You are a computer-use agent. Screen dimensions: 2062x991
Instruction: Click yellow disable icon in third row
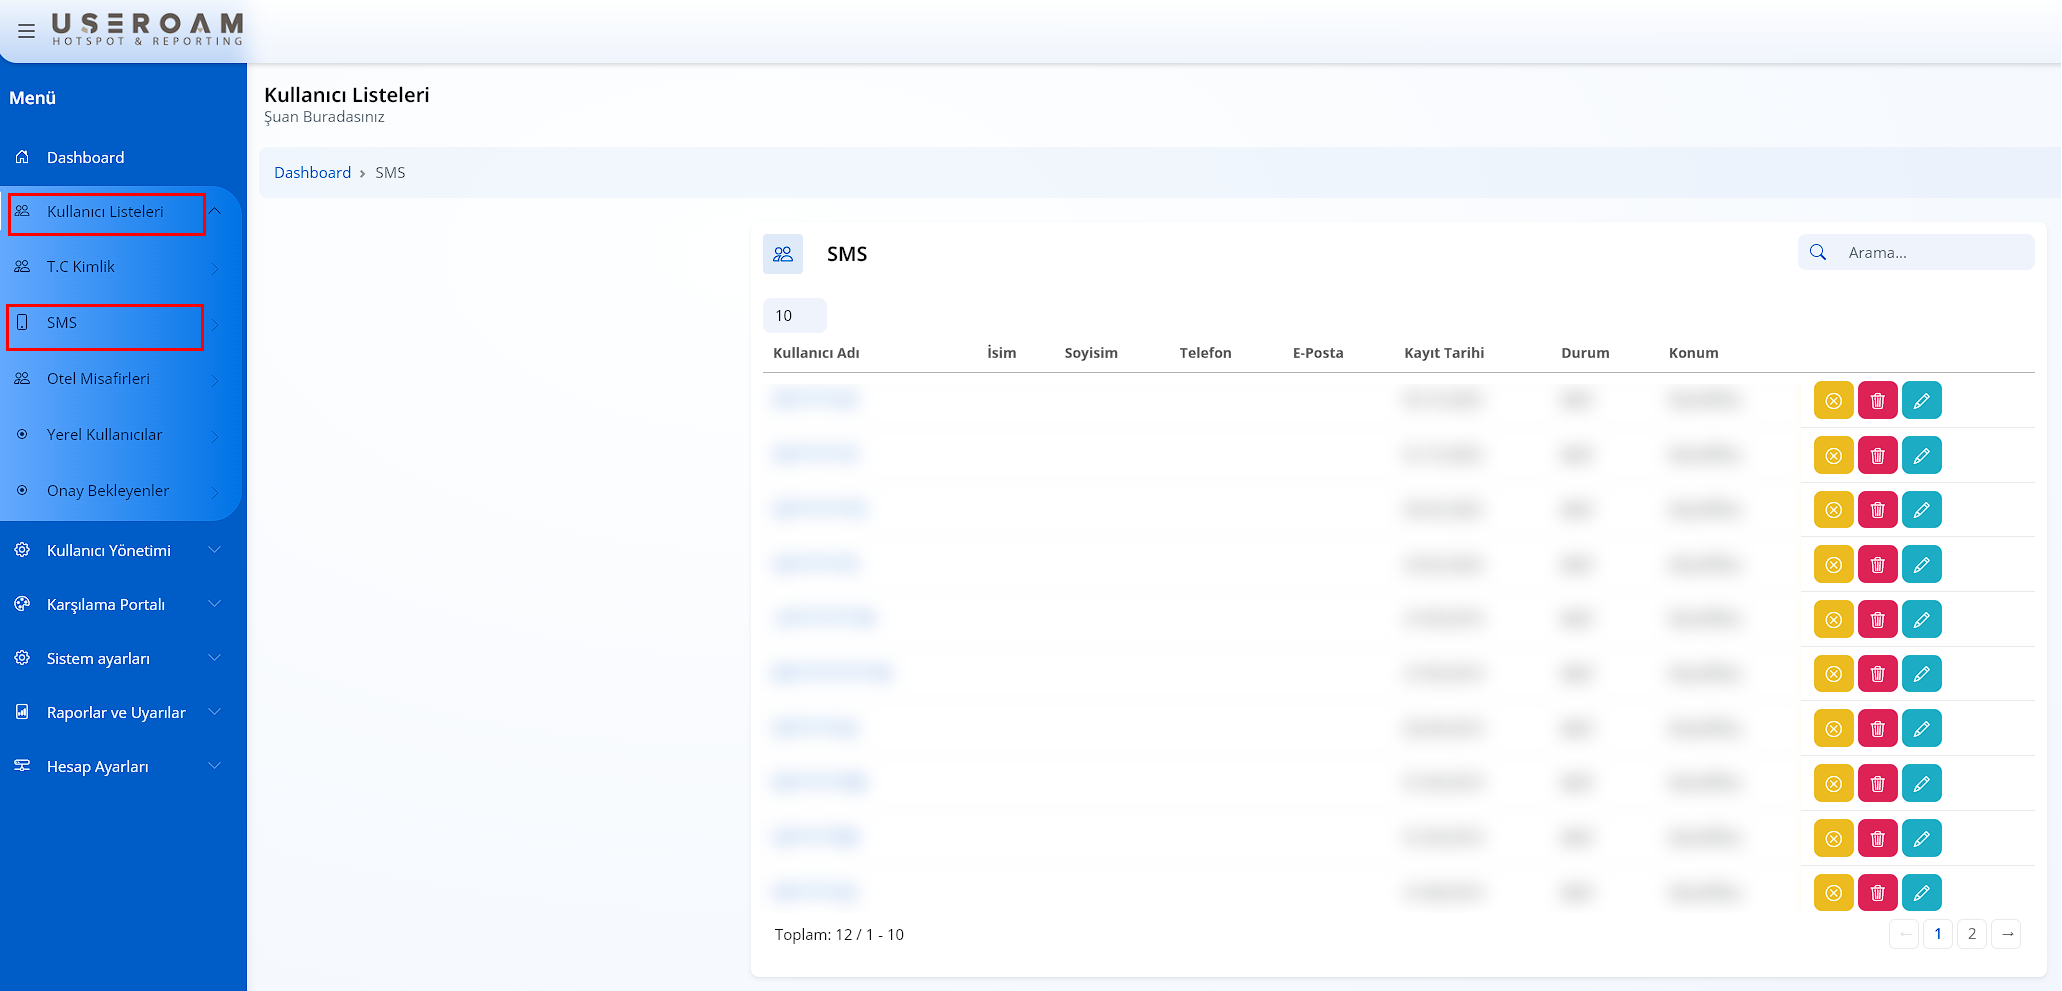(x=1833, y=510)
